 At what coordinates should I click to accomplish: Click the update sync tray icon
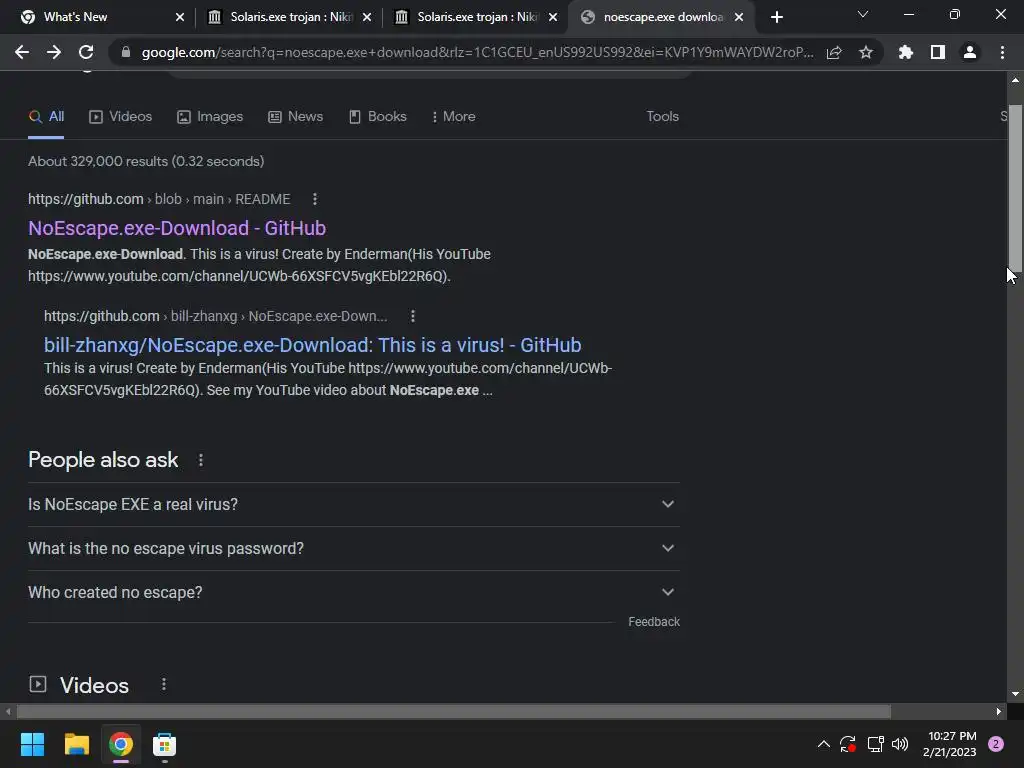coord(848,744)
